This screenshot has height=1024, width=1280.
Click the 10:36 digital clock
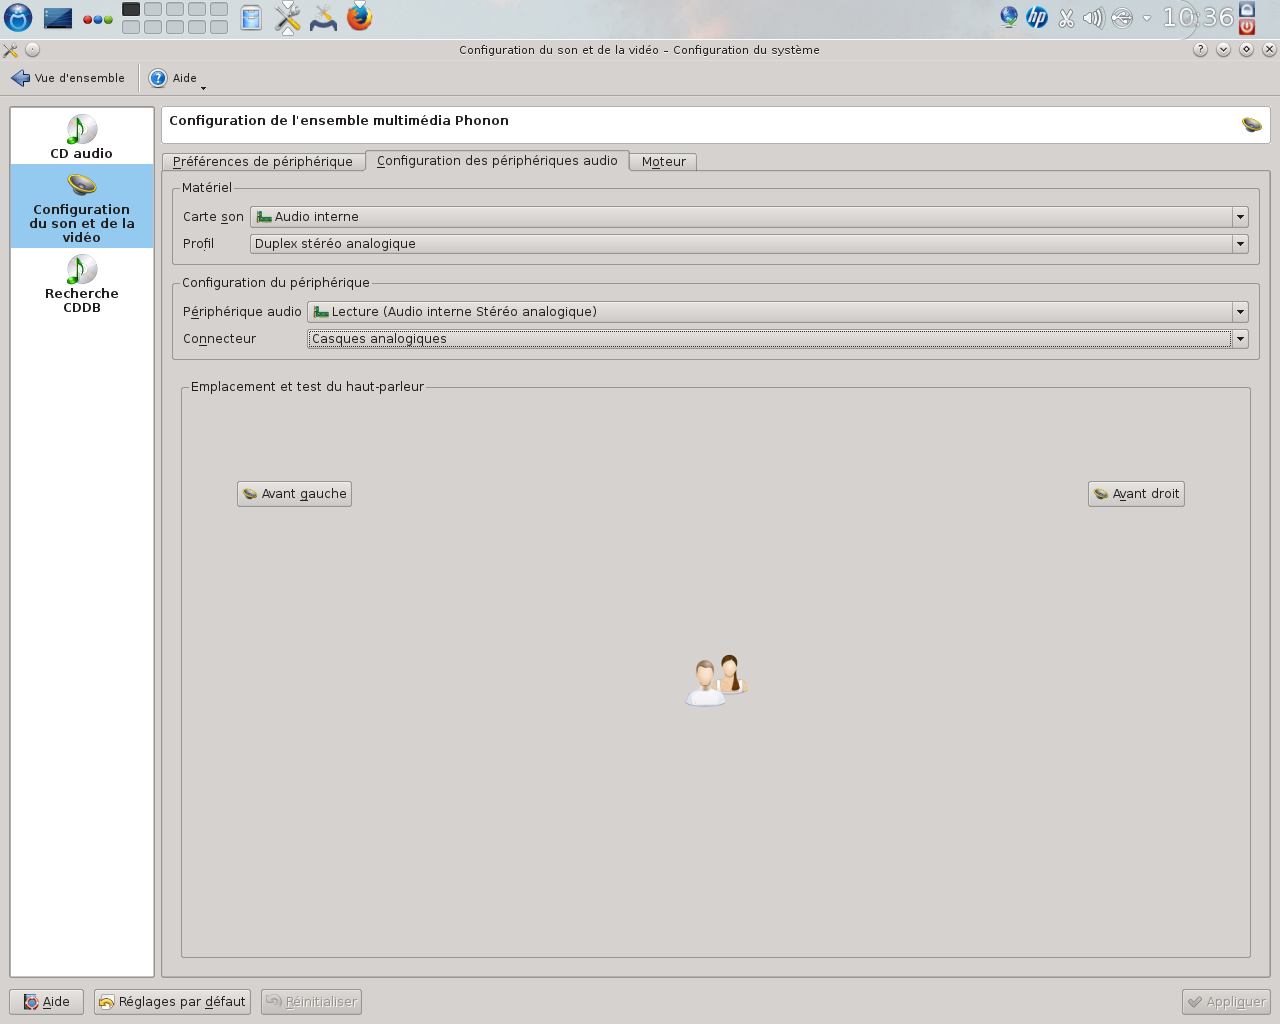(1197, 17)
